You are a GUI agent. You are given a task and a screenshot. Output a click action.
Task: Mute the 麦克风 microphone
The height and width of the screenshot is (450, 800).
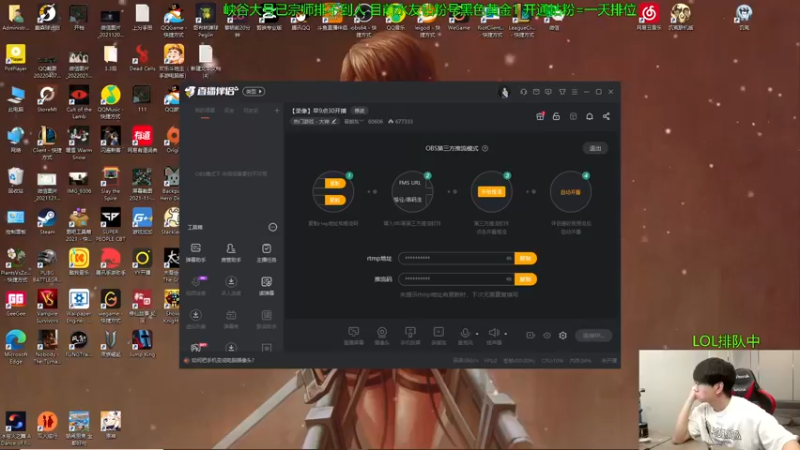[x=465, y=336]
